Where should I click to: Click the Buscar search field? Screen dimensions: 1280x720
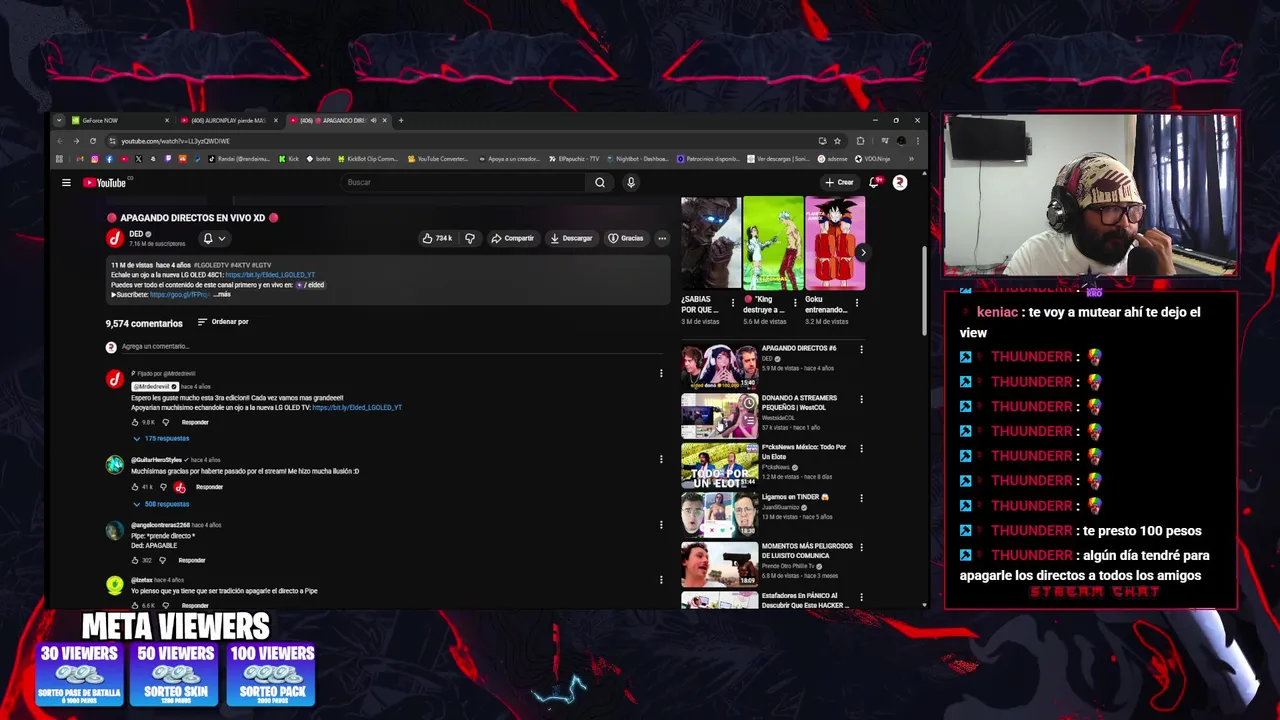(463, 183)
